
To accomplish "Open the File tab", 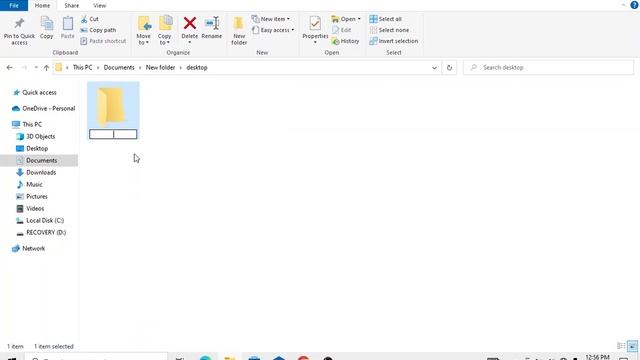I will [14, 6].
